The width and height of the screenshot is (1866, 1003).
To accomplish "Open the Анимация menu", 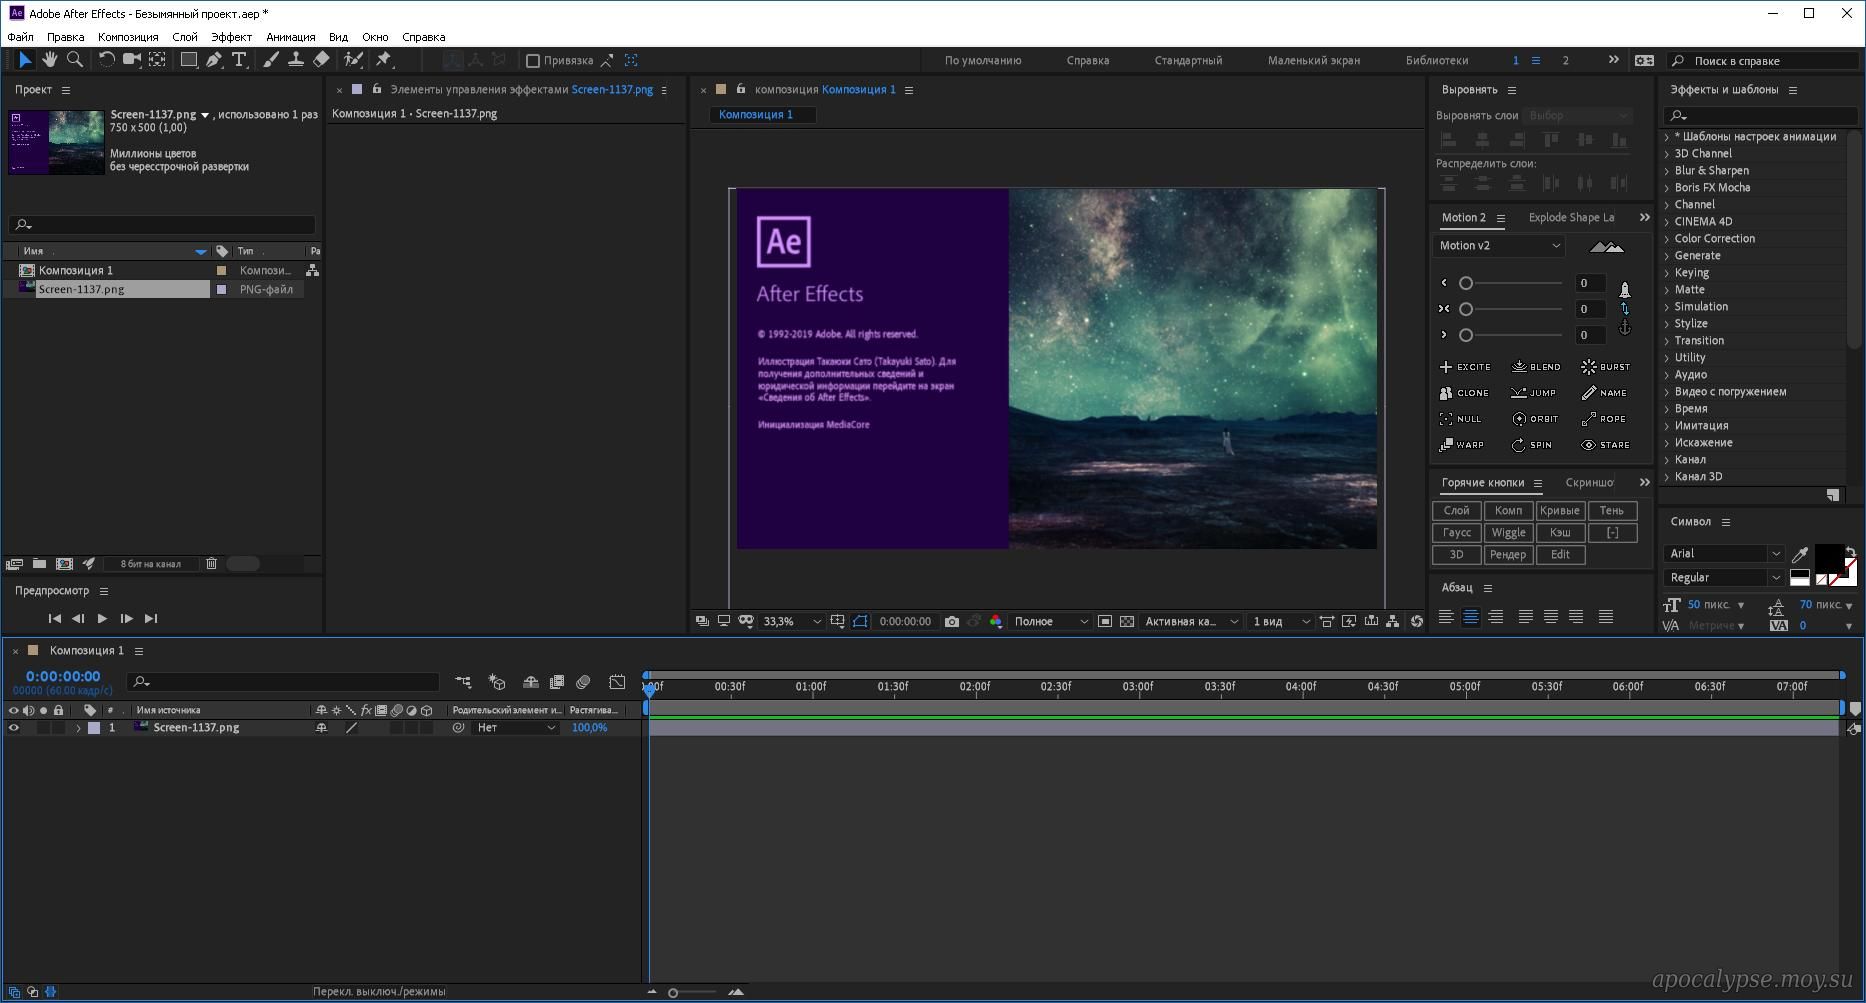I will pos(291,37).
